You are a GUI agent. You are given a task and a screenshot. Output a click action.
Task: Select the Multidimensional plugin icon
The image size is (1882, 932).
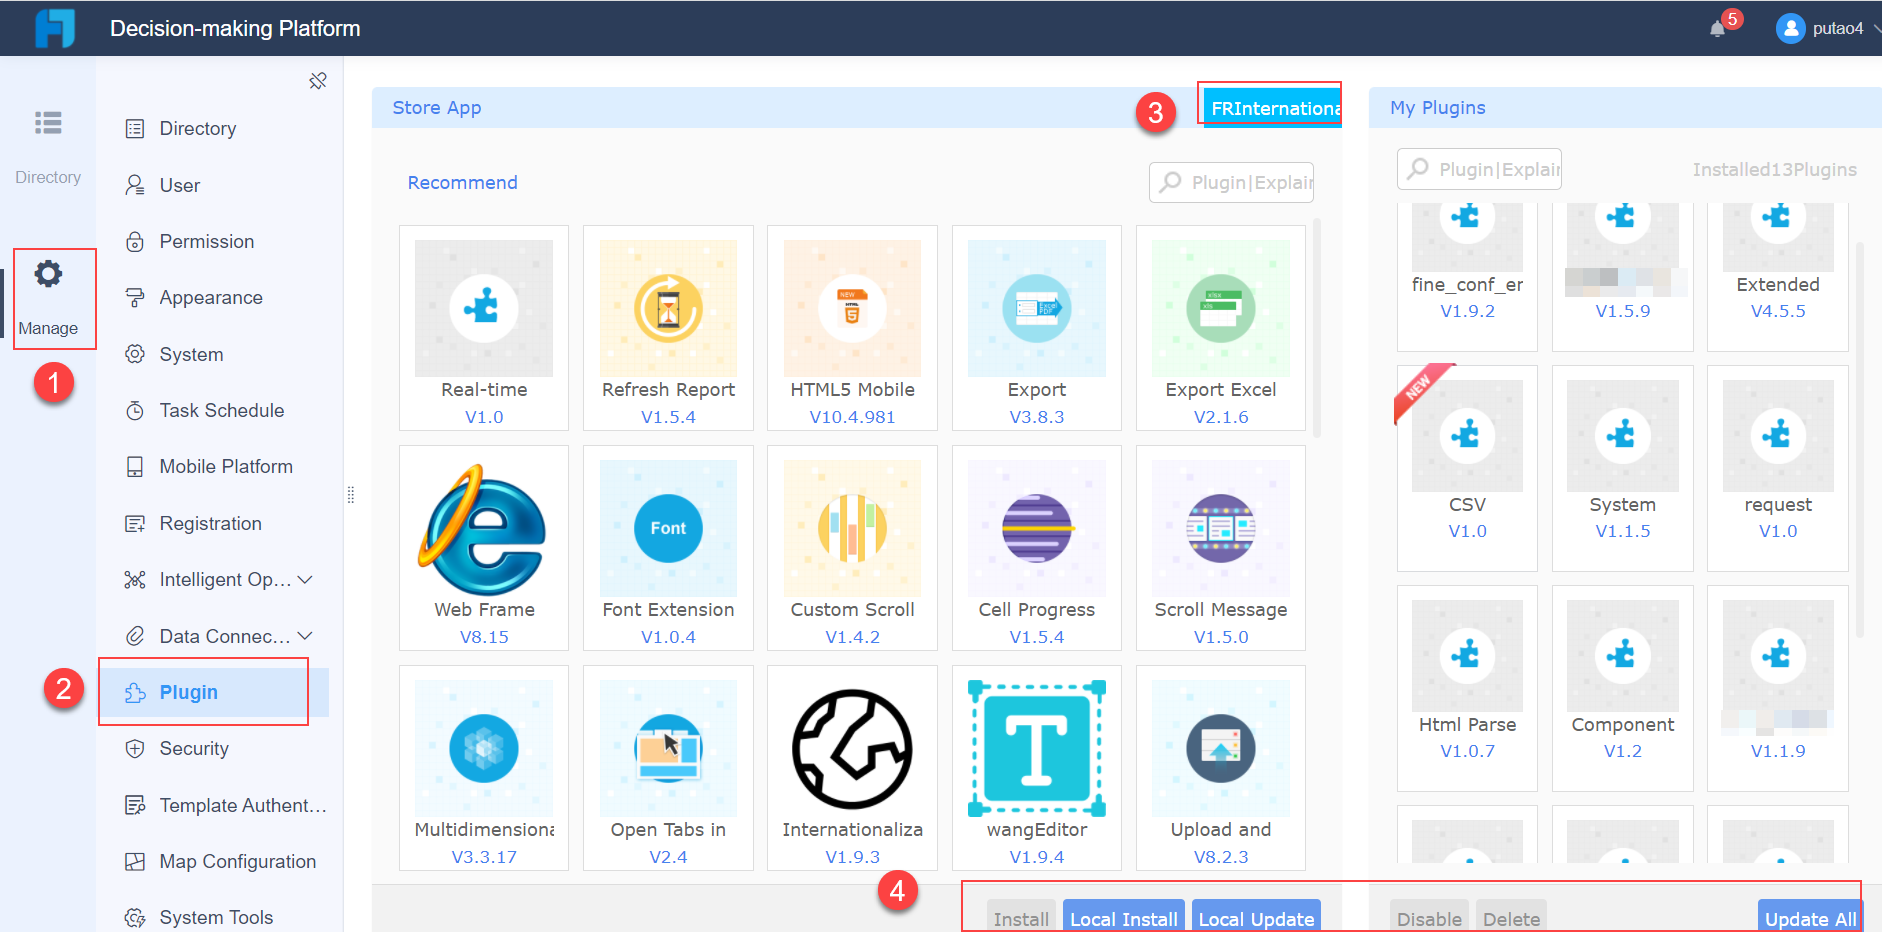tap(484, 748)
